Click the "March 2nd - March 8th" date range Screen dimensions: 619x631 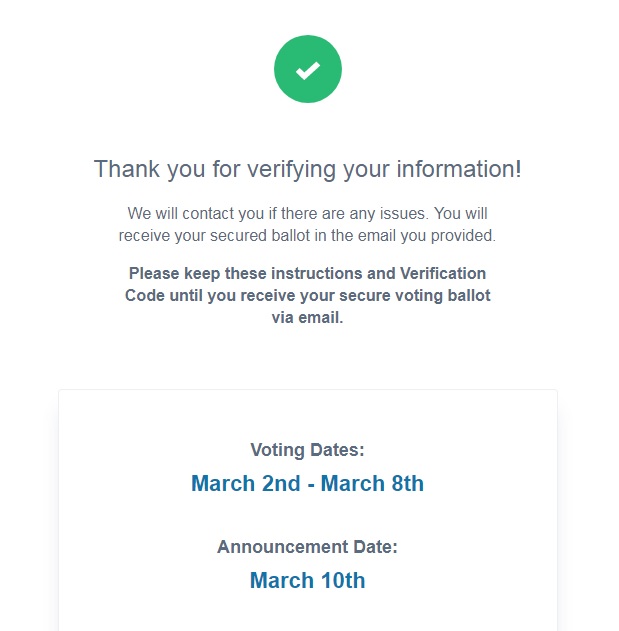pos(307,483)
